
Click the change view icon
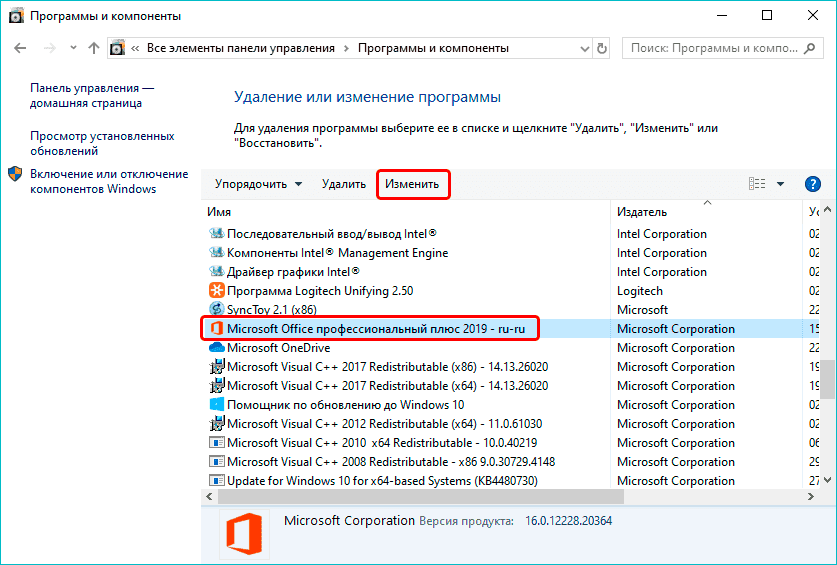(757, 184)
